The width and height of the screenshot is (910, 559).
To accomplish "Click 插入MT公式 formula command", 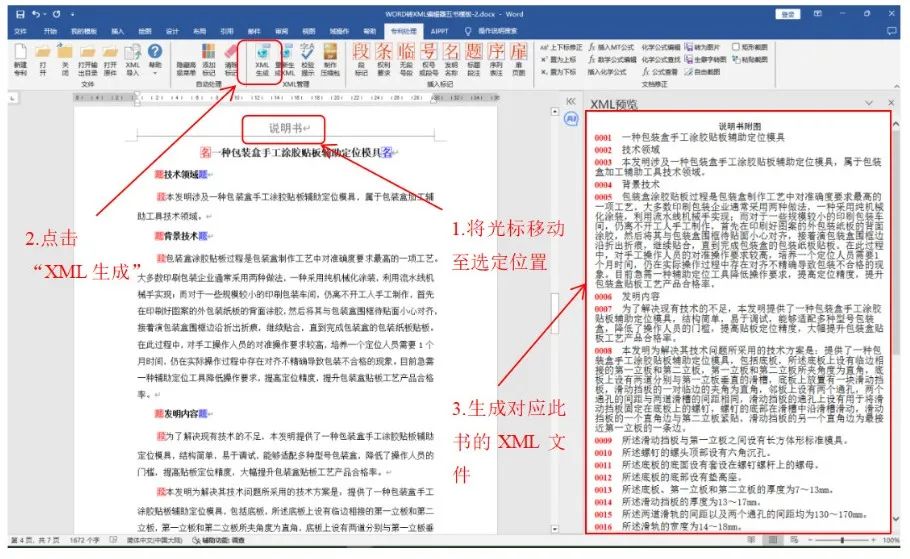I will pyautogui.click(x=611, y=47).
